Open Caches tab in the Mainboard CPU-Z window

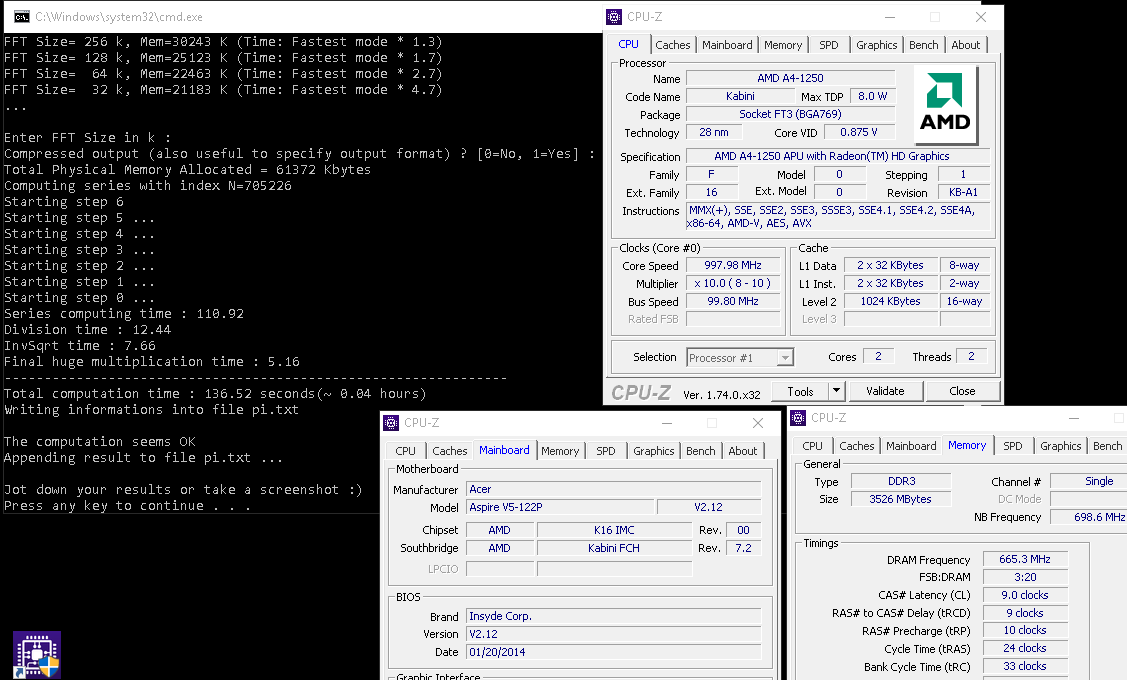[450, 451]
